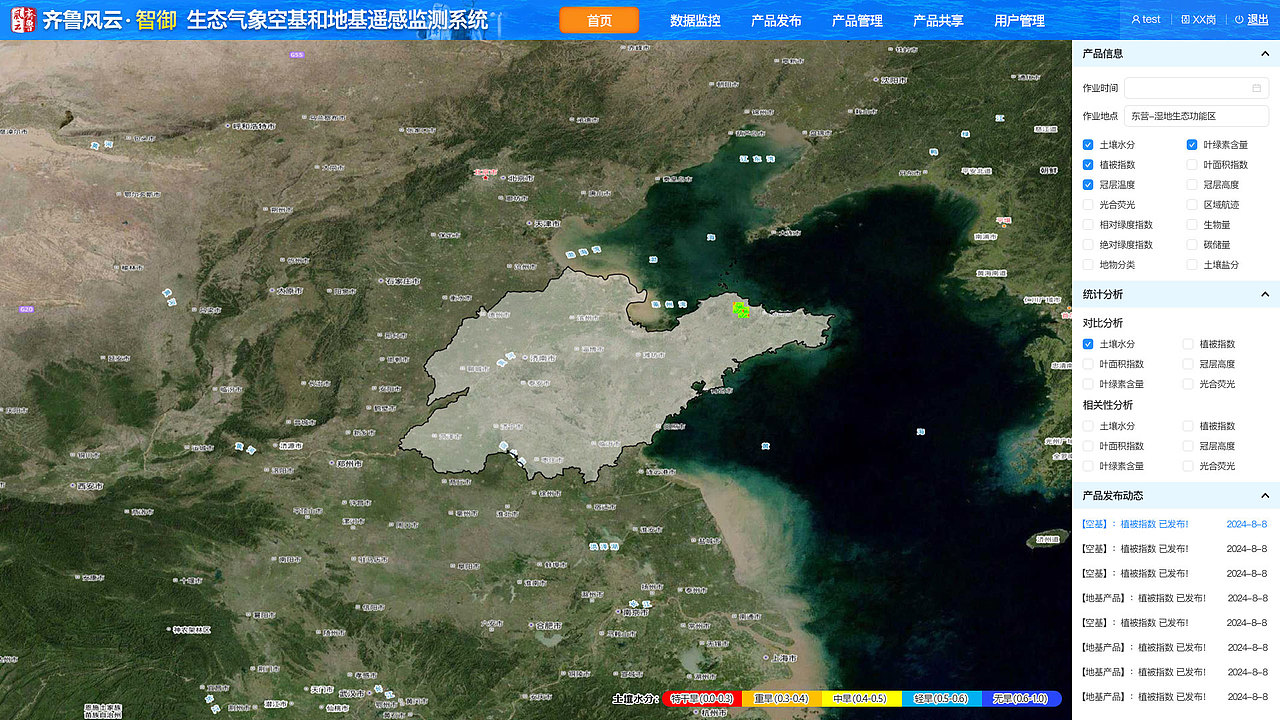This screenshot has height=720, width=1280.
Task: Uncheck 土壤水分 under 产品信息
Action: [1088, 145]
